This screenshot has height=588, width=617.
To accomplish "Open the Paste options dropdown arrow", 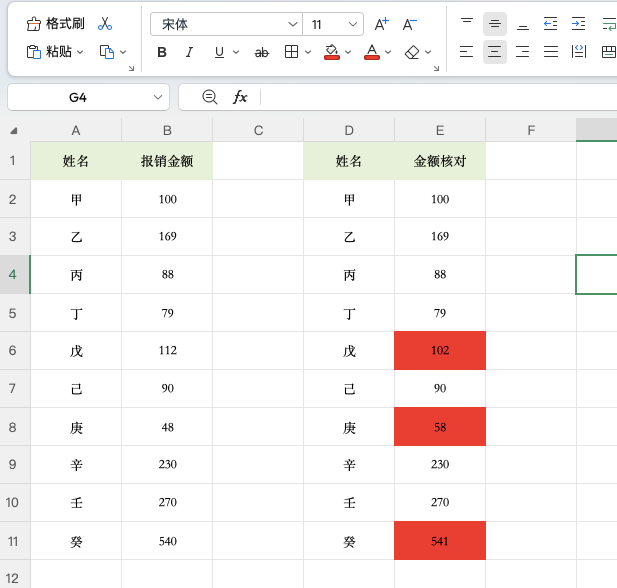I will click(x=80, y=52).
